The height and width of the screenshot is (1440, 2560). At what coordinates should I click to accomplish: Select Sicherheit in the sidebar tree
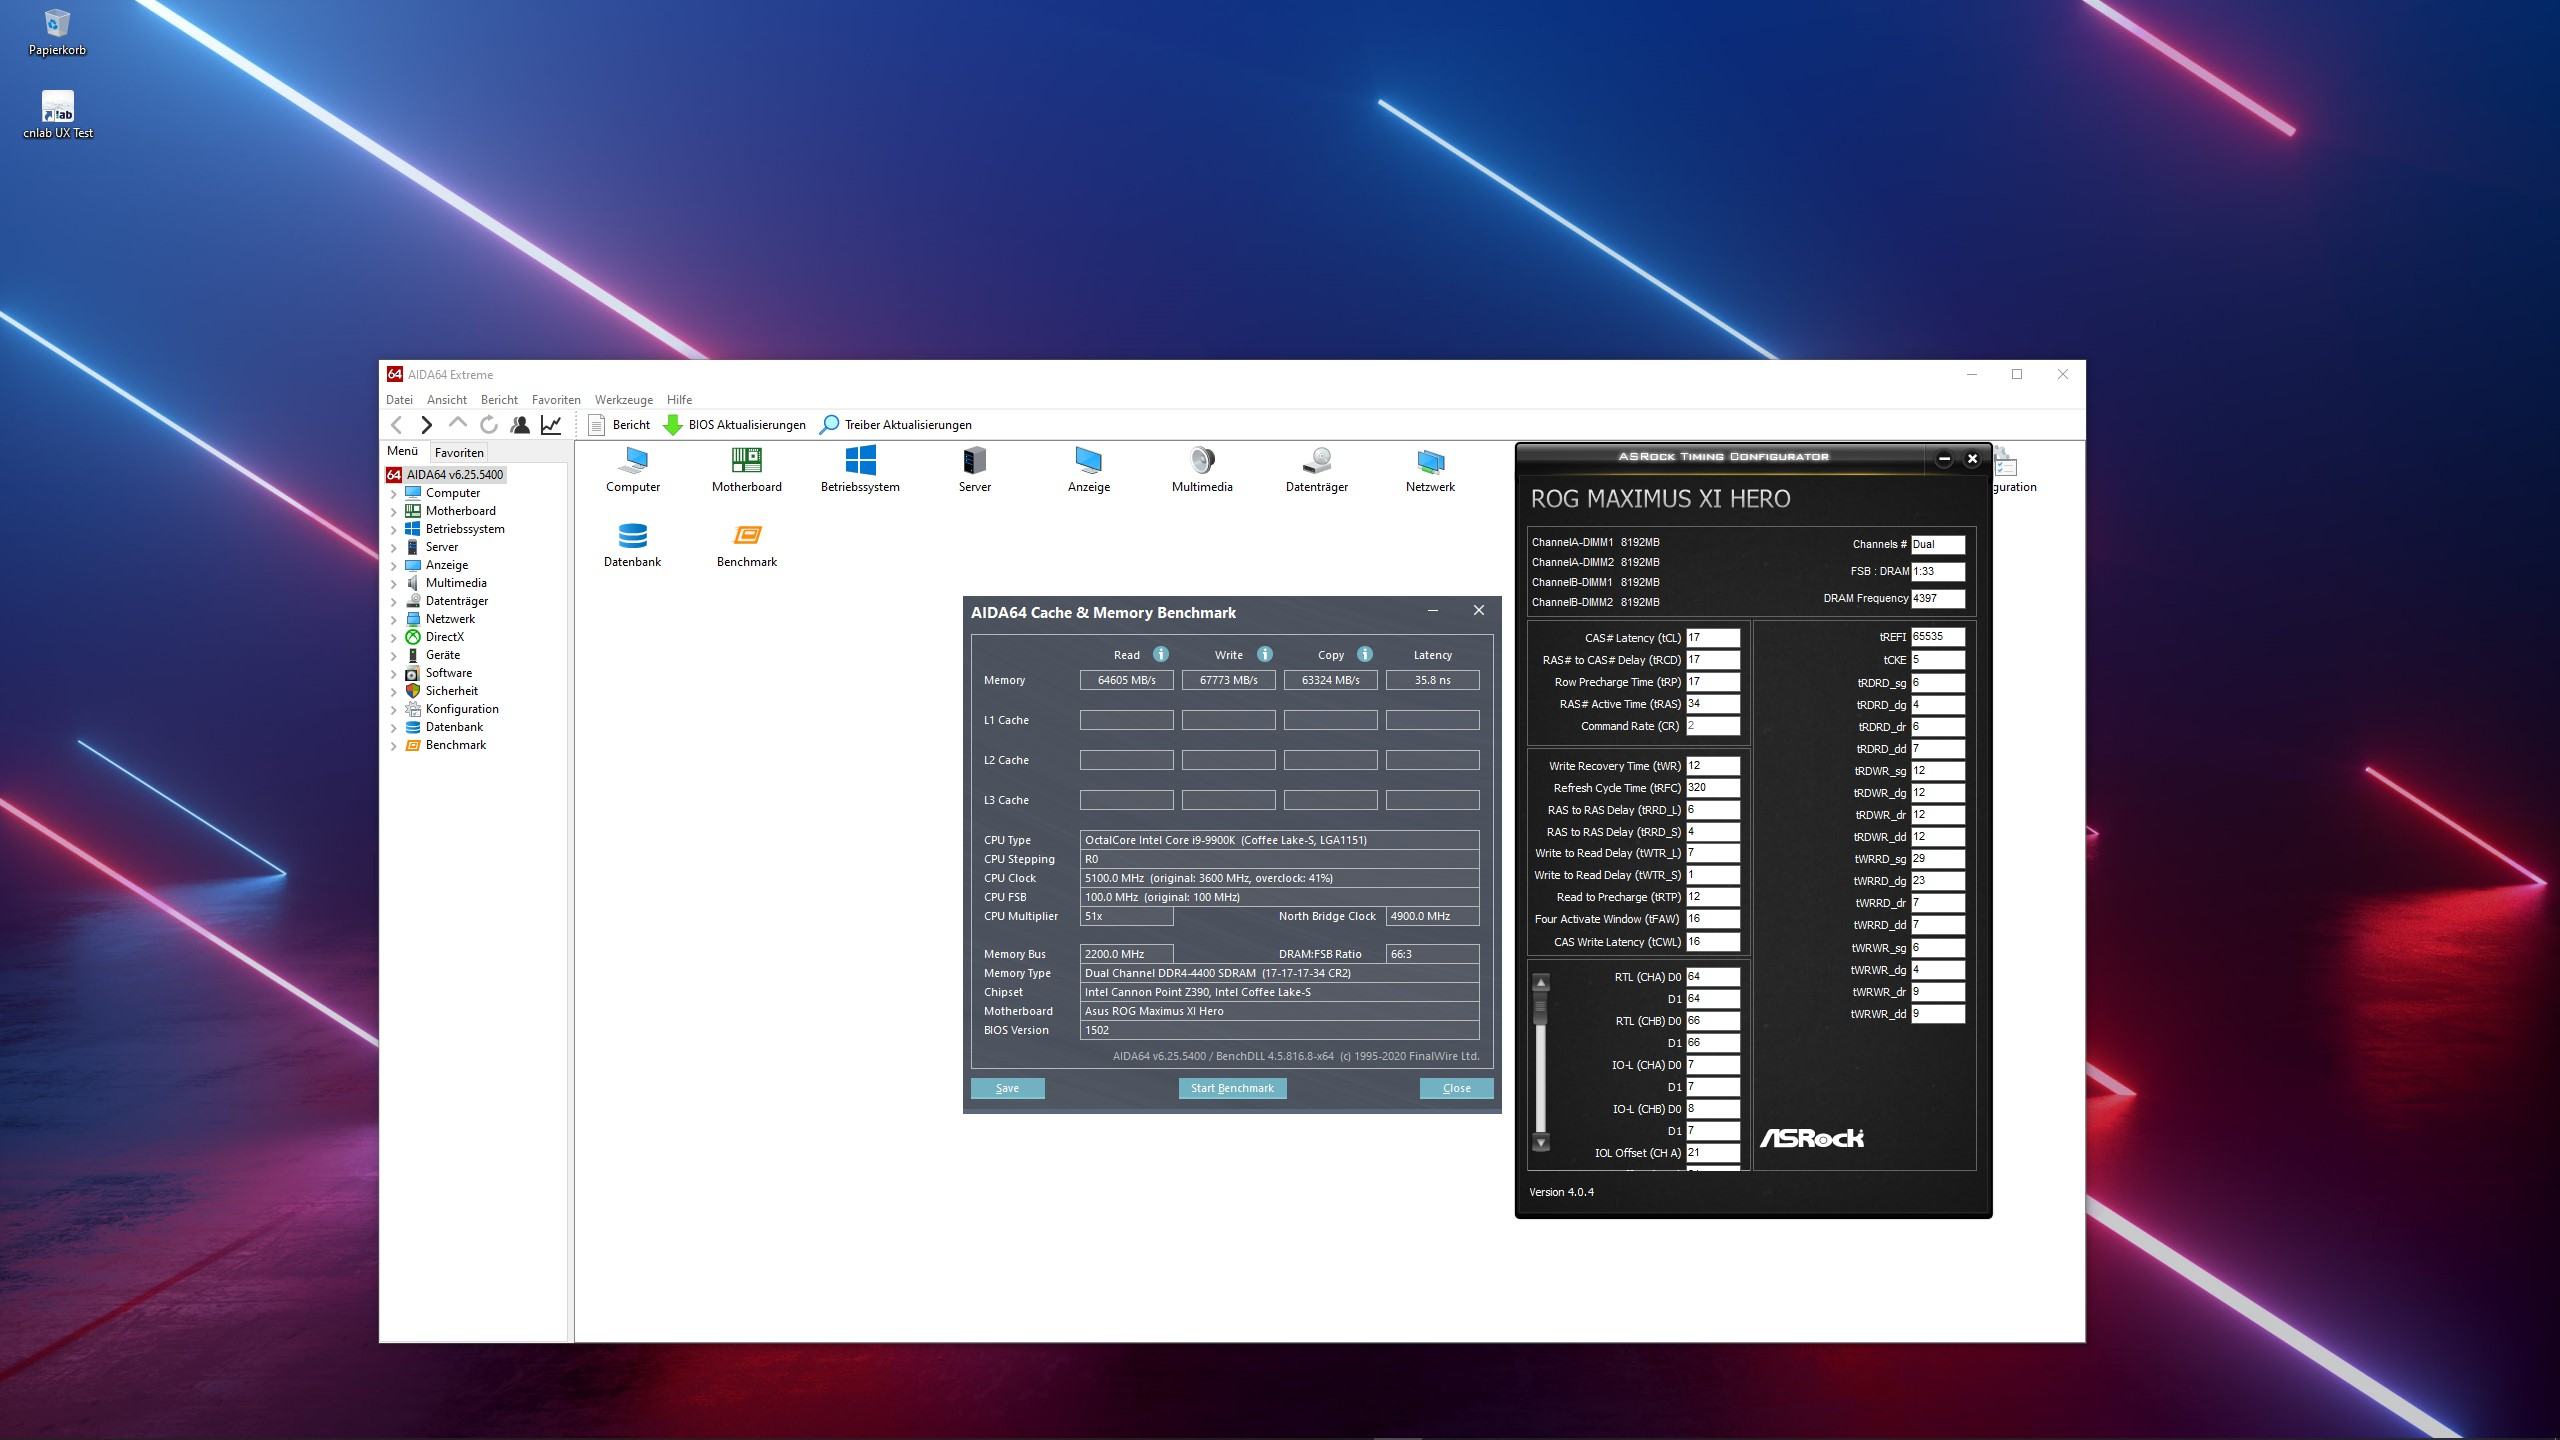(451, 691)
